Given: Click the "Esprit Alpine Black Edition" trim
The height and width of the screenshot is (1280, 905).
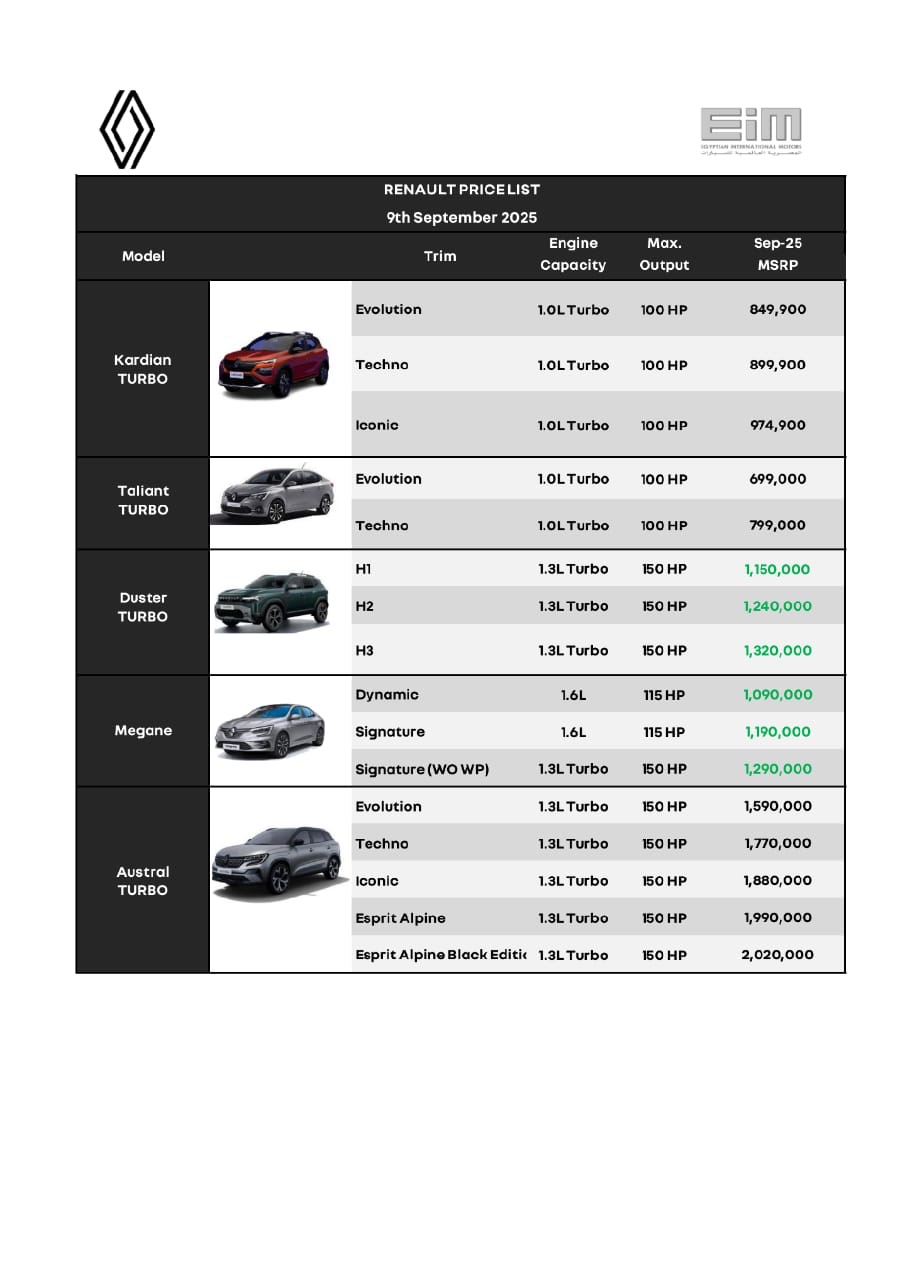Looking at the screenshot, I should click(x=441, y=955).
